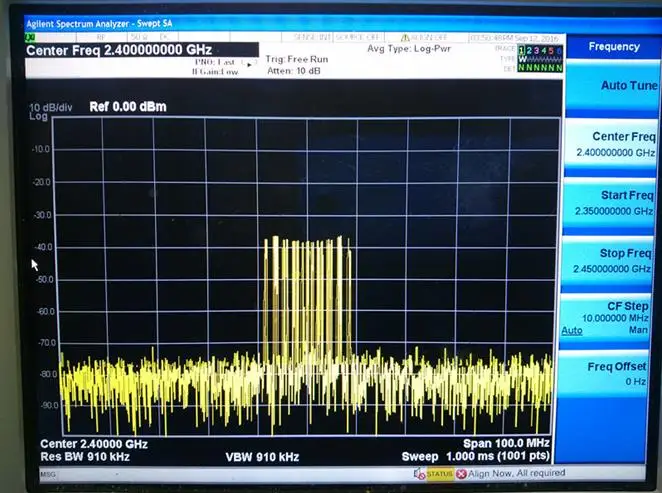Click the MSG label in status bar

pos(48,474)
